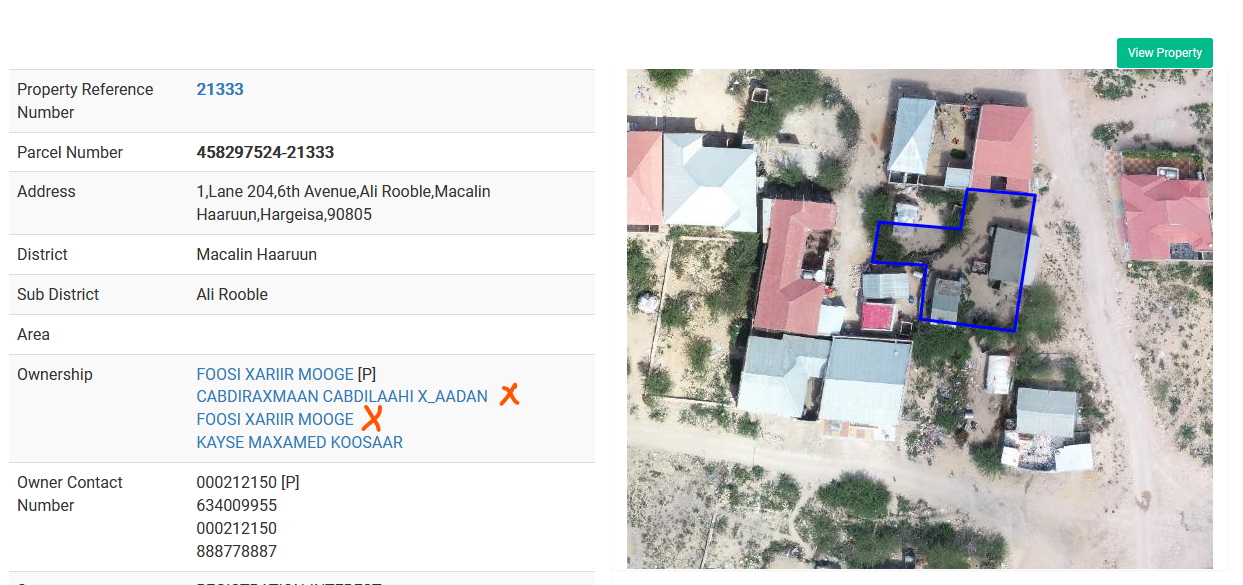Open CABDIRAXMAAN CABDILAAHI X_AADAN owner link
Screen dimensions: 1243x585
coord(342,396)
